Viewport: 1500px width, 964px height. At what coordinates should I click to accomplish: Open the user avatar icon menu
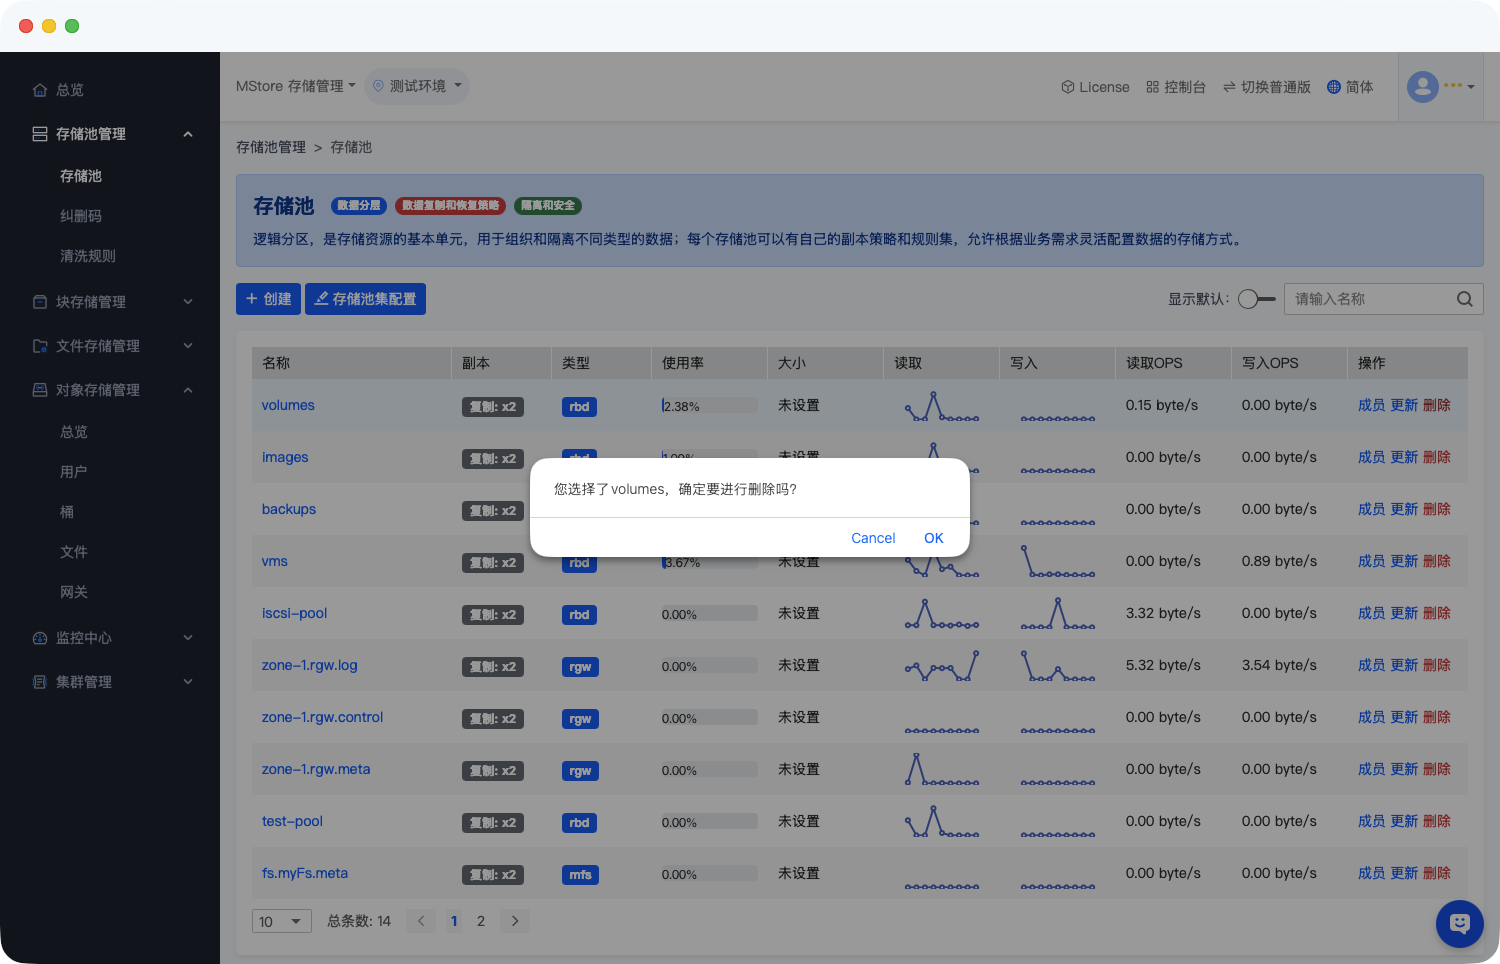[x=1423, y=86]
